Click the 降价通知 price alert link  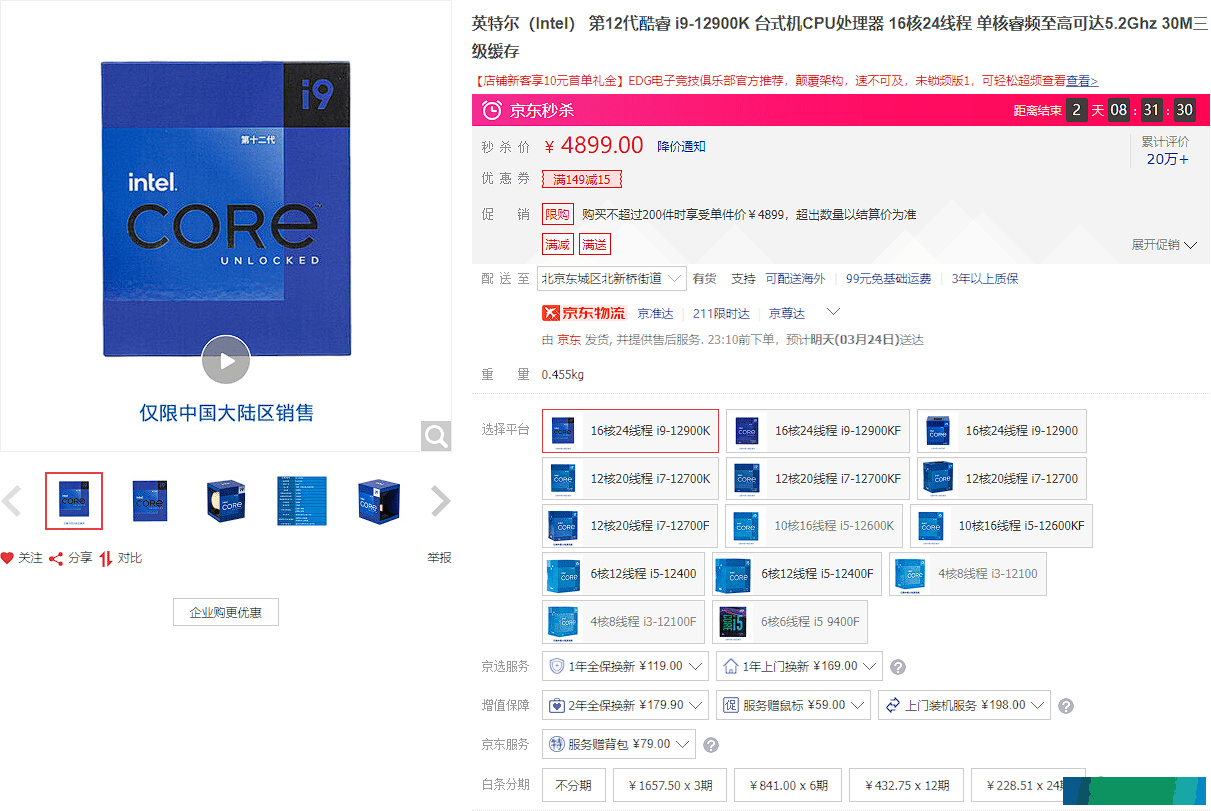[x=681, y=146]
